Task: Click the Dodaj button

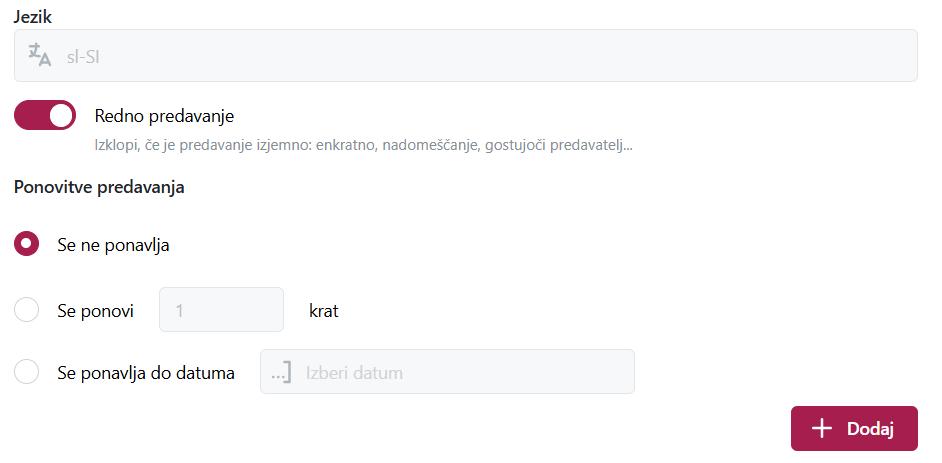Action: [x=854, y=428]
